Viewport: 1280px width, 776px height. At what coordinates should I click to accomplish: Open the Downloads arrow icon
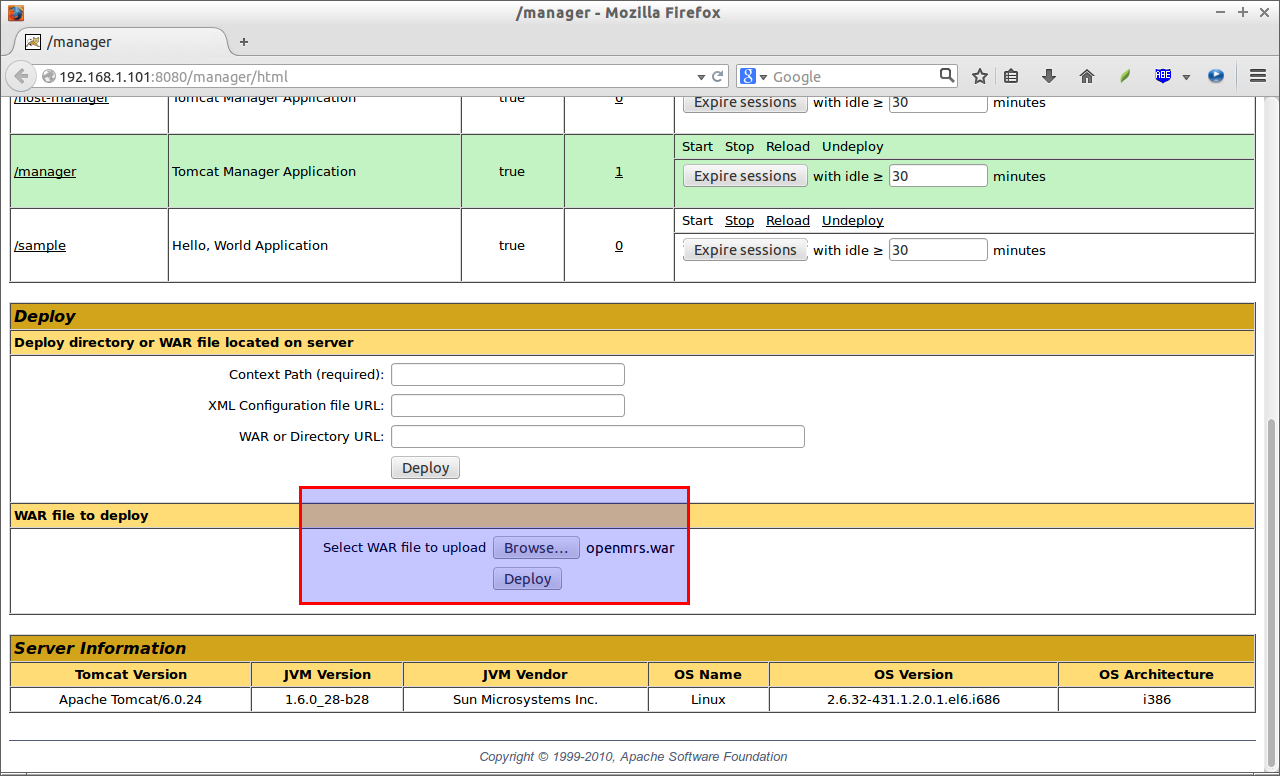click(1049, 76)
